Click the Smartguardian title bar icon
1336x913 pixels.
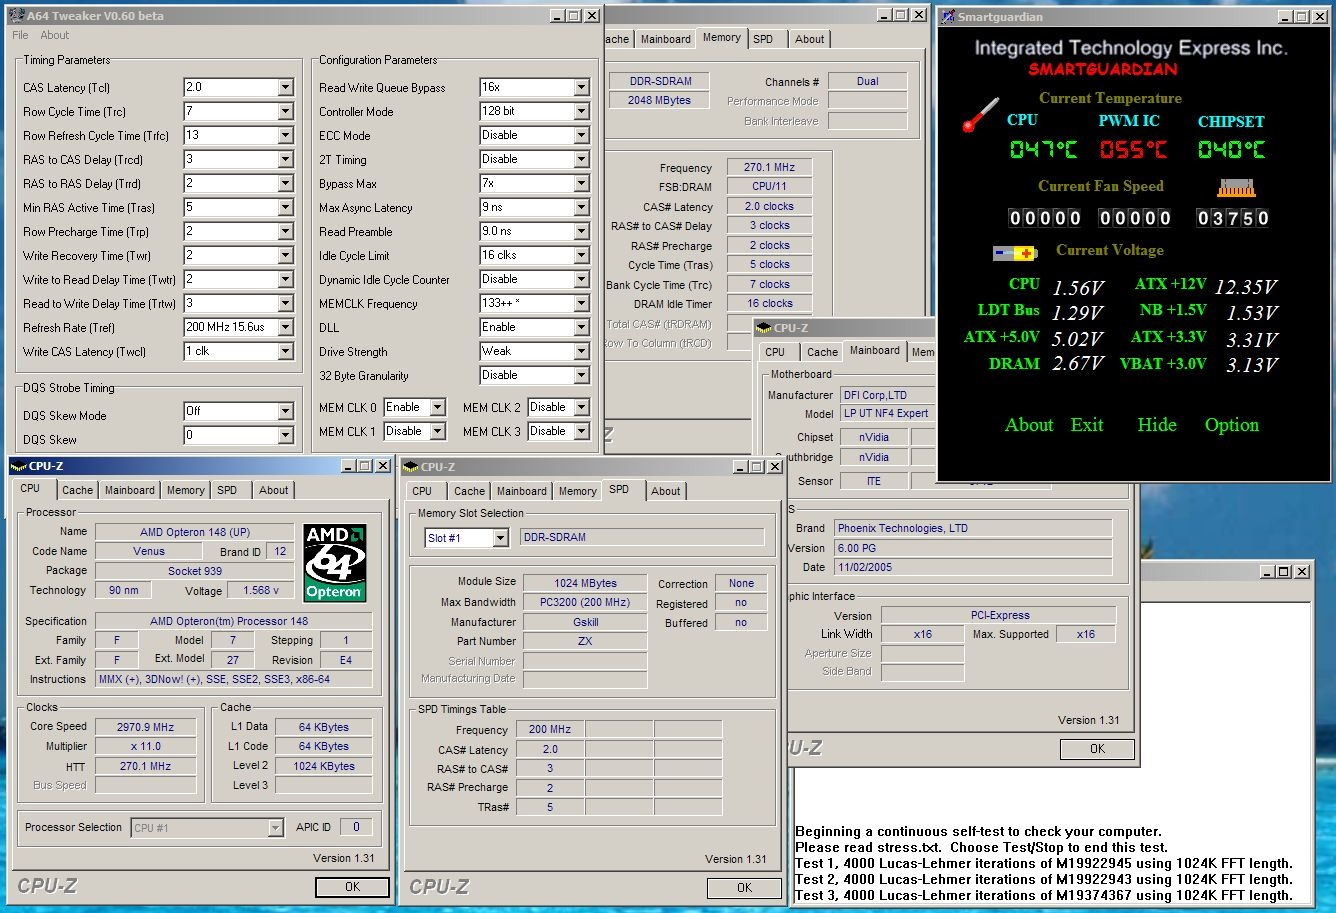point(947,16)
